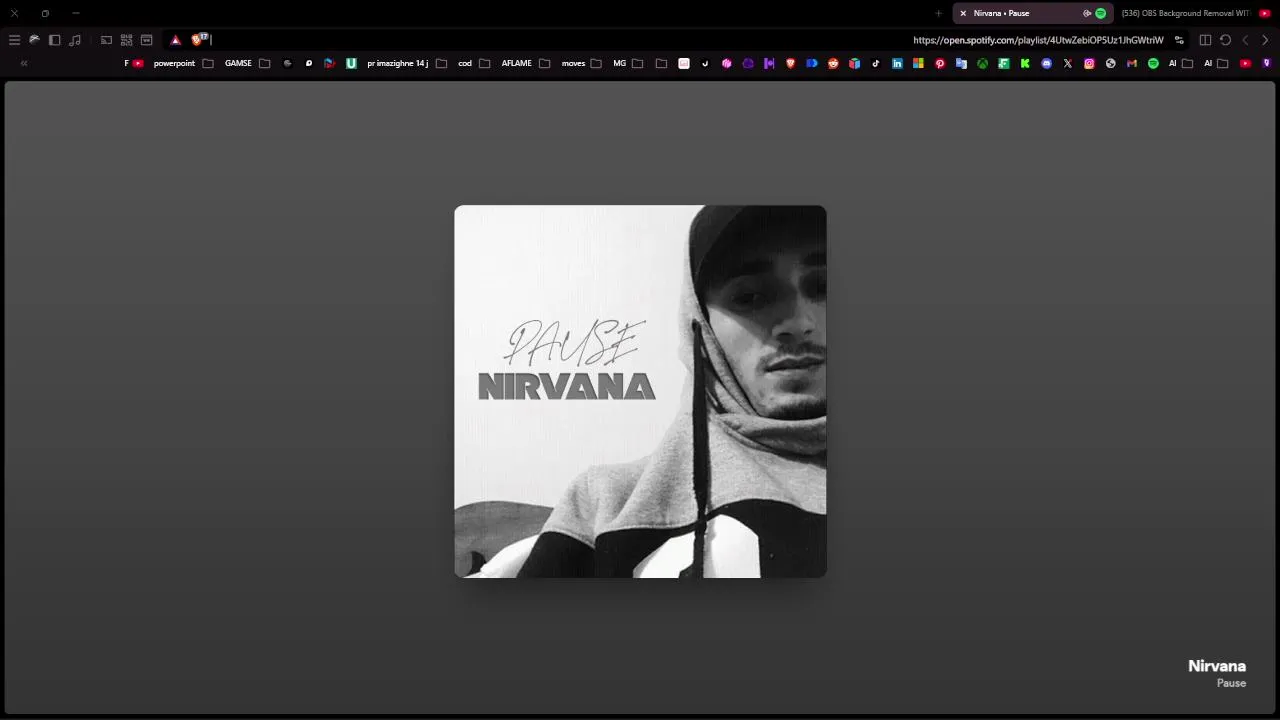Expand the moves bookmarks folder
This screenshot has width=1280, height=720.
582,63
